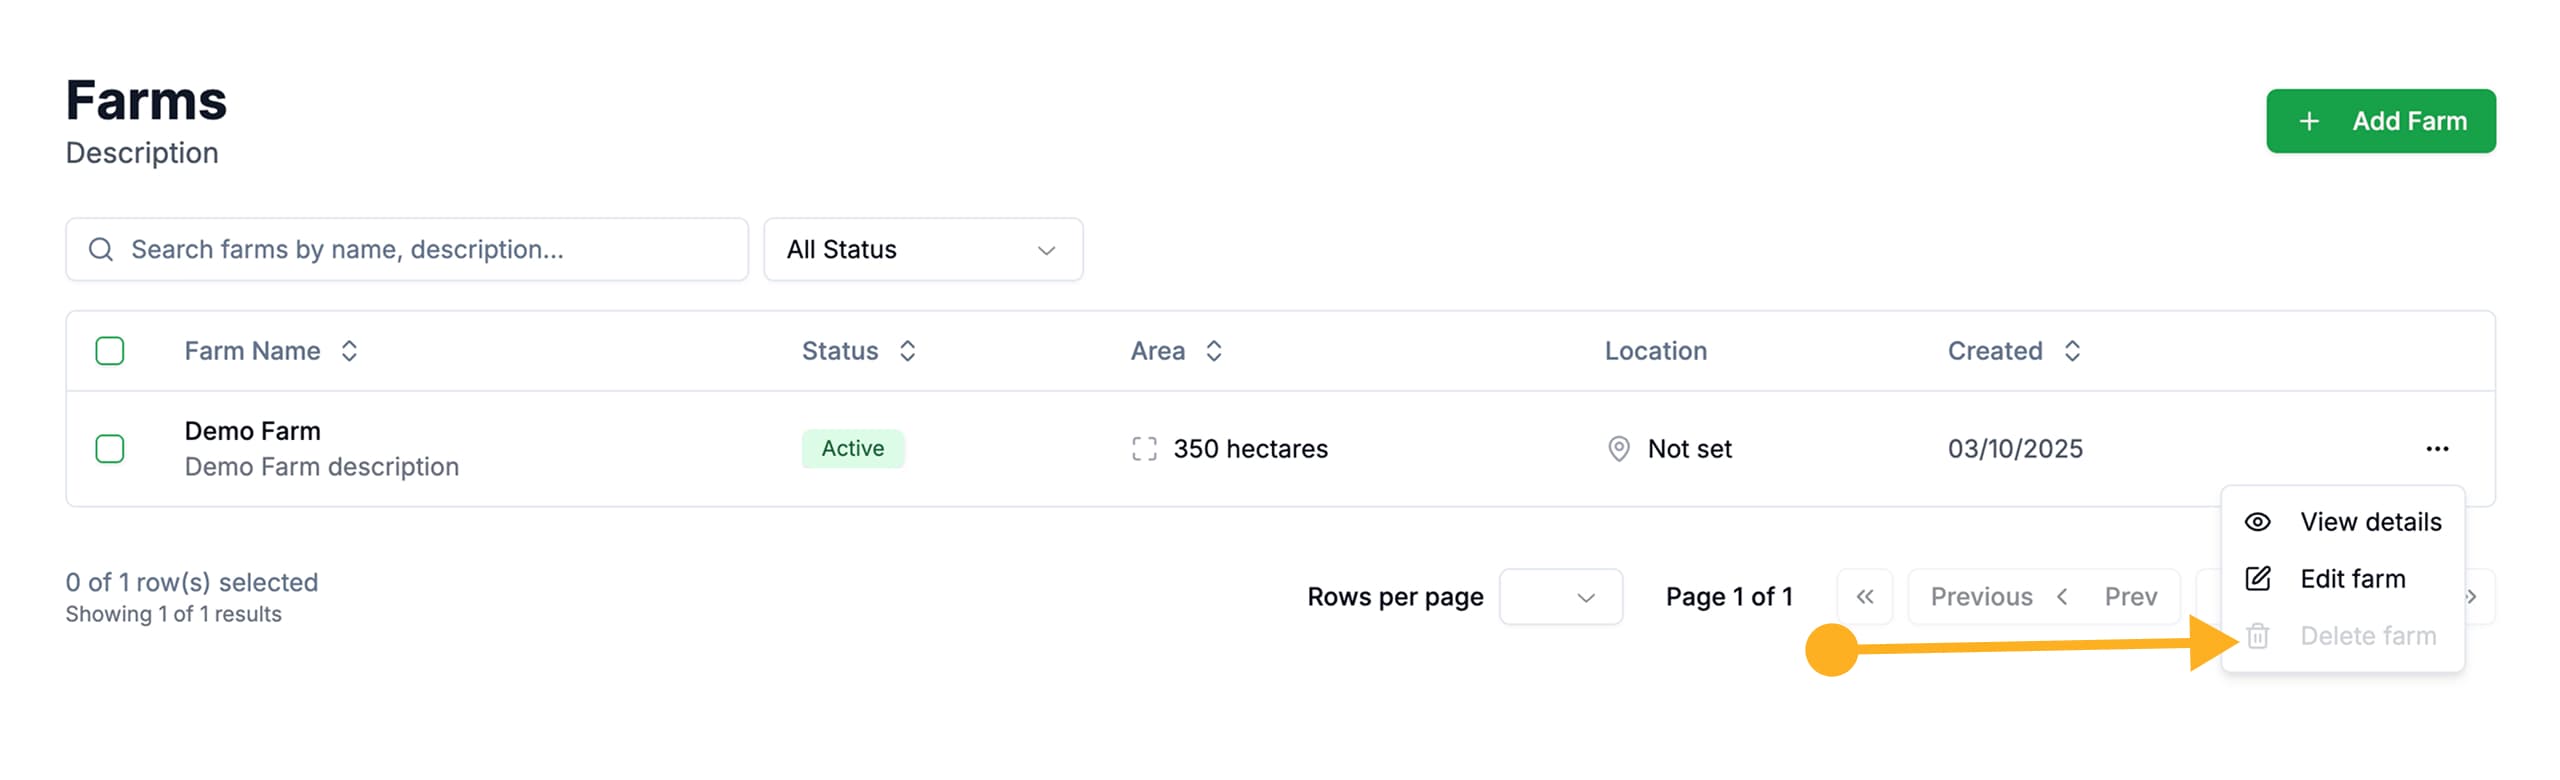Screen dimensions: 2560x780
Task: Click the area dimensions icon
Action: pos(1143,448)
